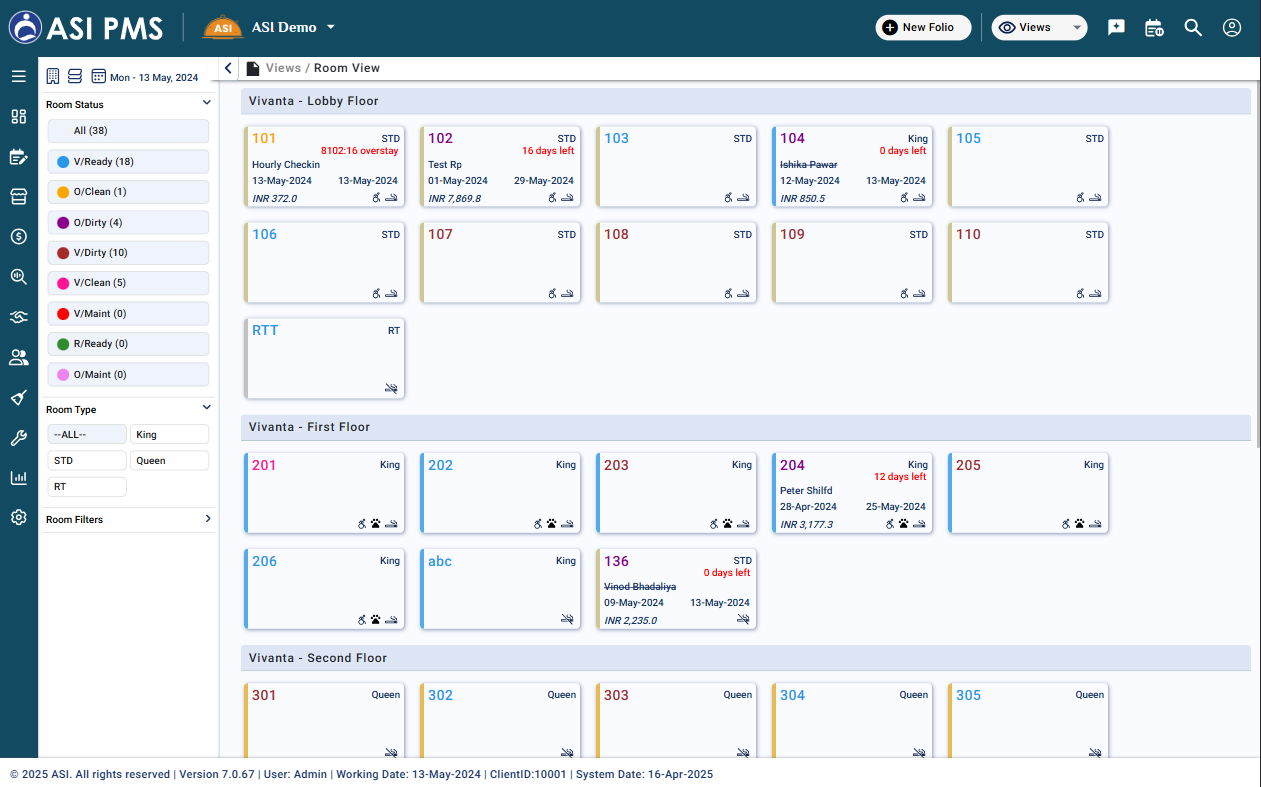Viewport: 1261px width, 787px height.
Task: Open the hamburger menu in the sidebar
Action: (x=18, y=76)
